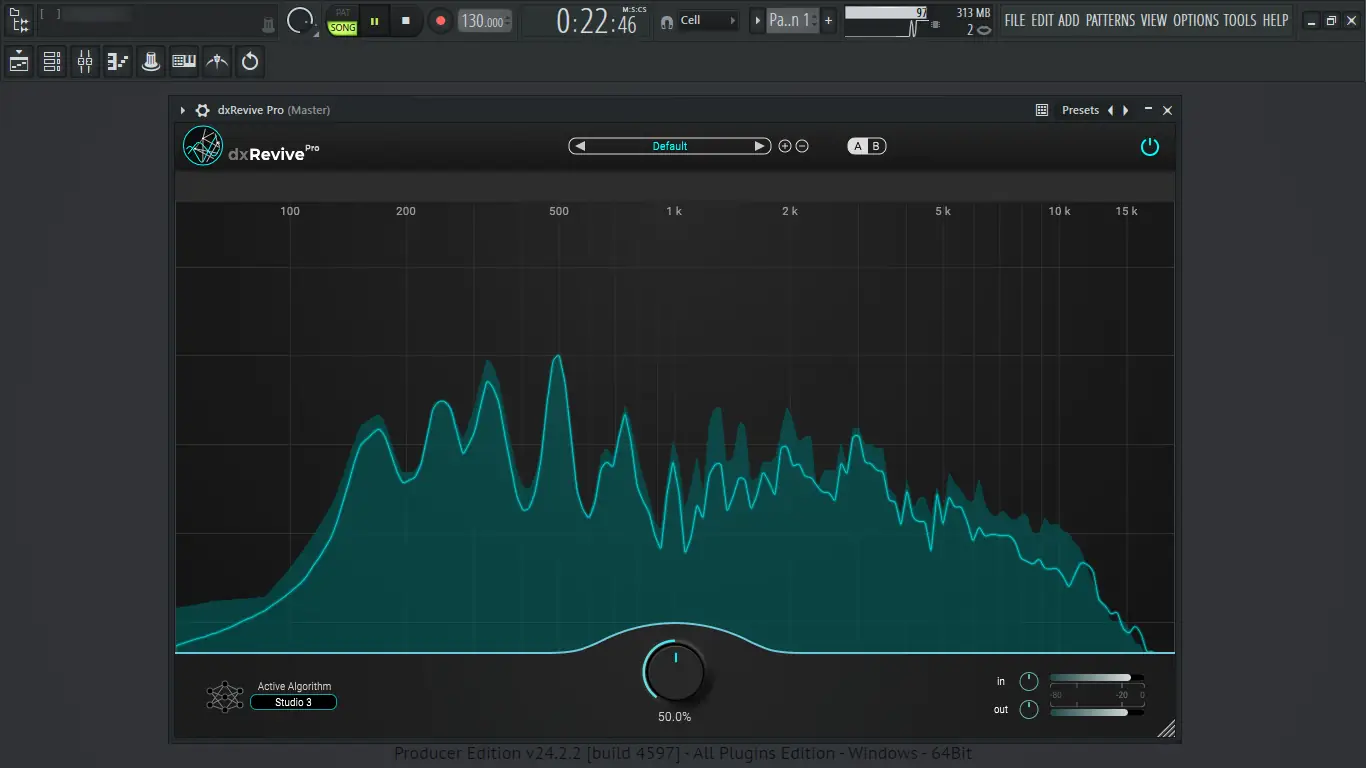Open the Cell snap dropdown

click(709, 20)
